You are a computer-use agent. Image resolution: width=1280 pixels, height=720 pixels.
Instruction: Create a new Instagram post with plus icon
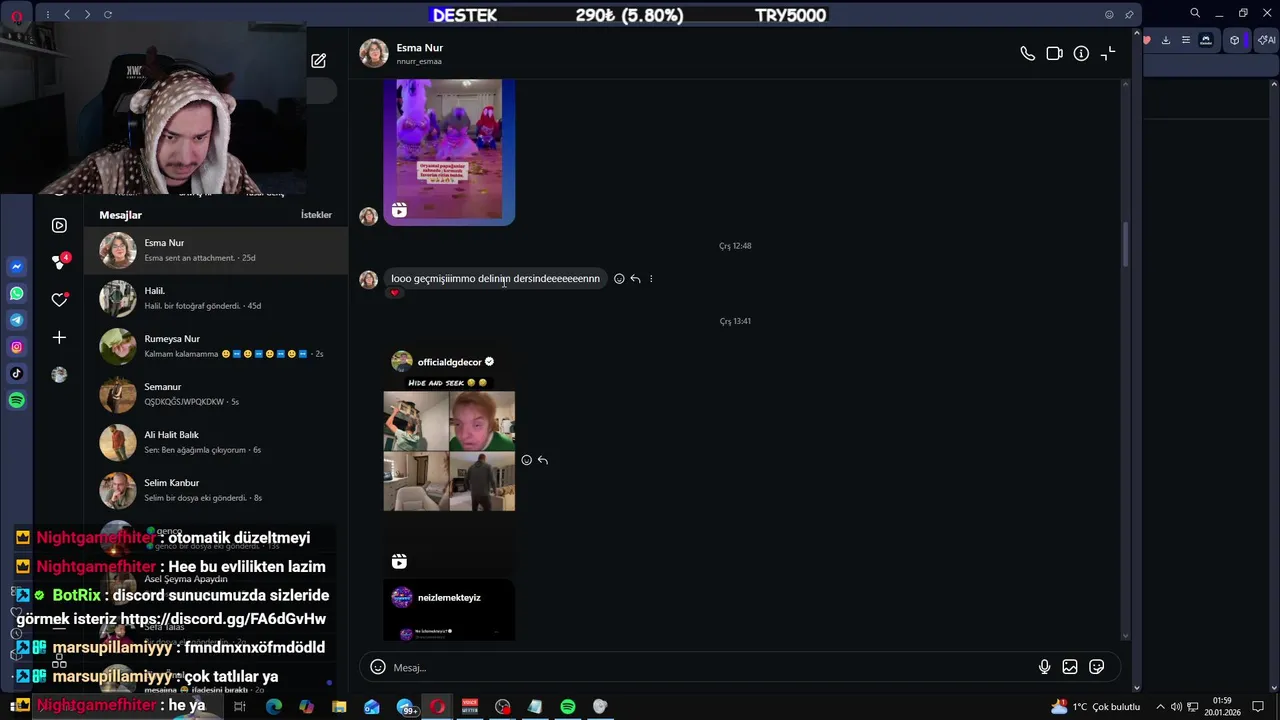59,338
